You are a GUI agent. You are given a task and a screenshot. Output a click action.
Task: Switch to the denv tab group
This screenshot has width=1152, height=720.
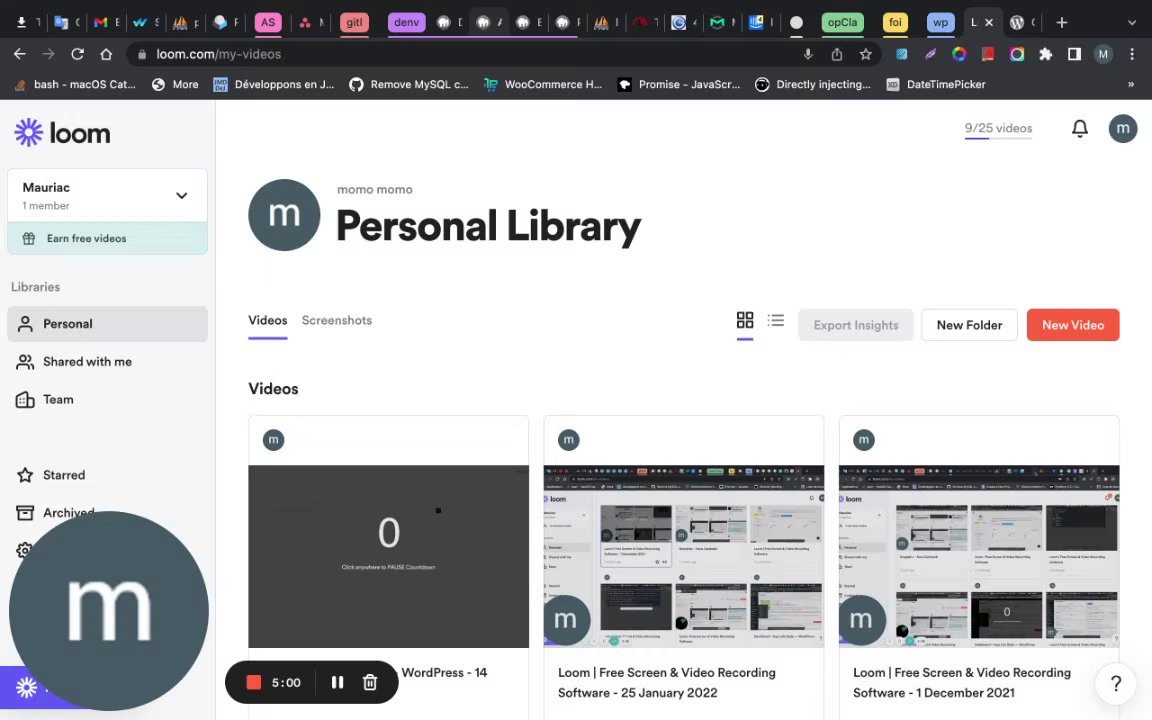pos(406,23)
